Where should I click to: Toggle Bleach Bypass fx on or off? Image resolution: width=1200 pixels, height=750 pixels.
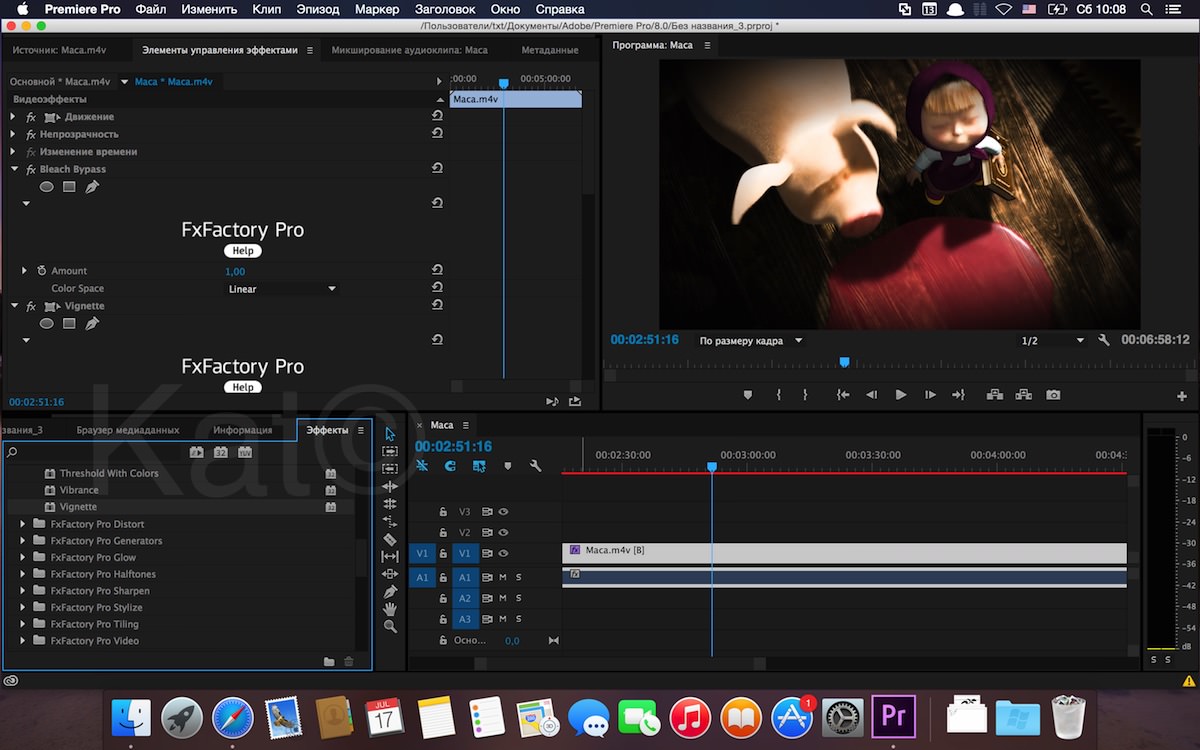[x=31, y=169]
